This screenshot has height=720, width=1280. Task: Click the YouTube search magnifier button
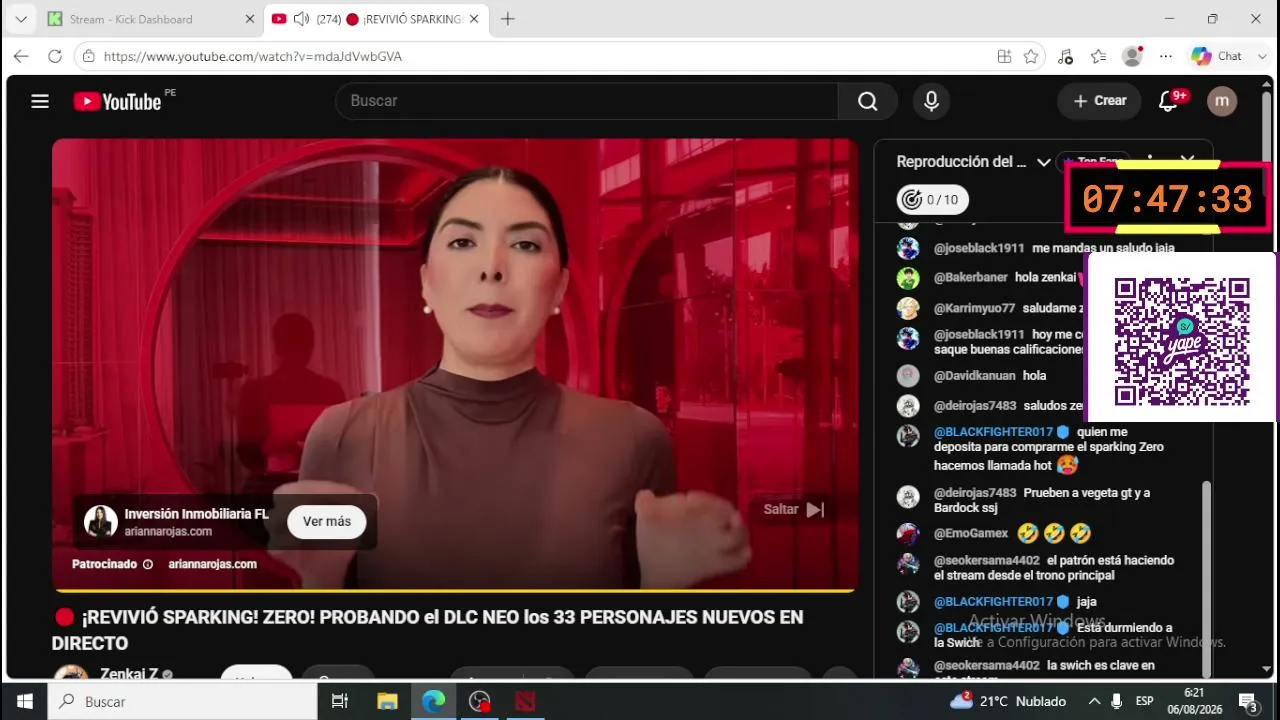867,101
